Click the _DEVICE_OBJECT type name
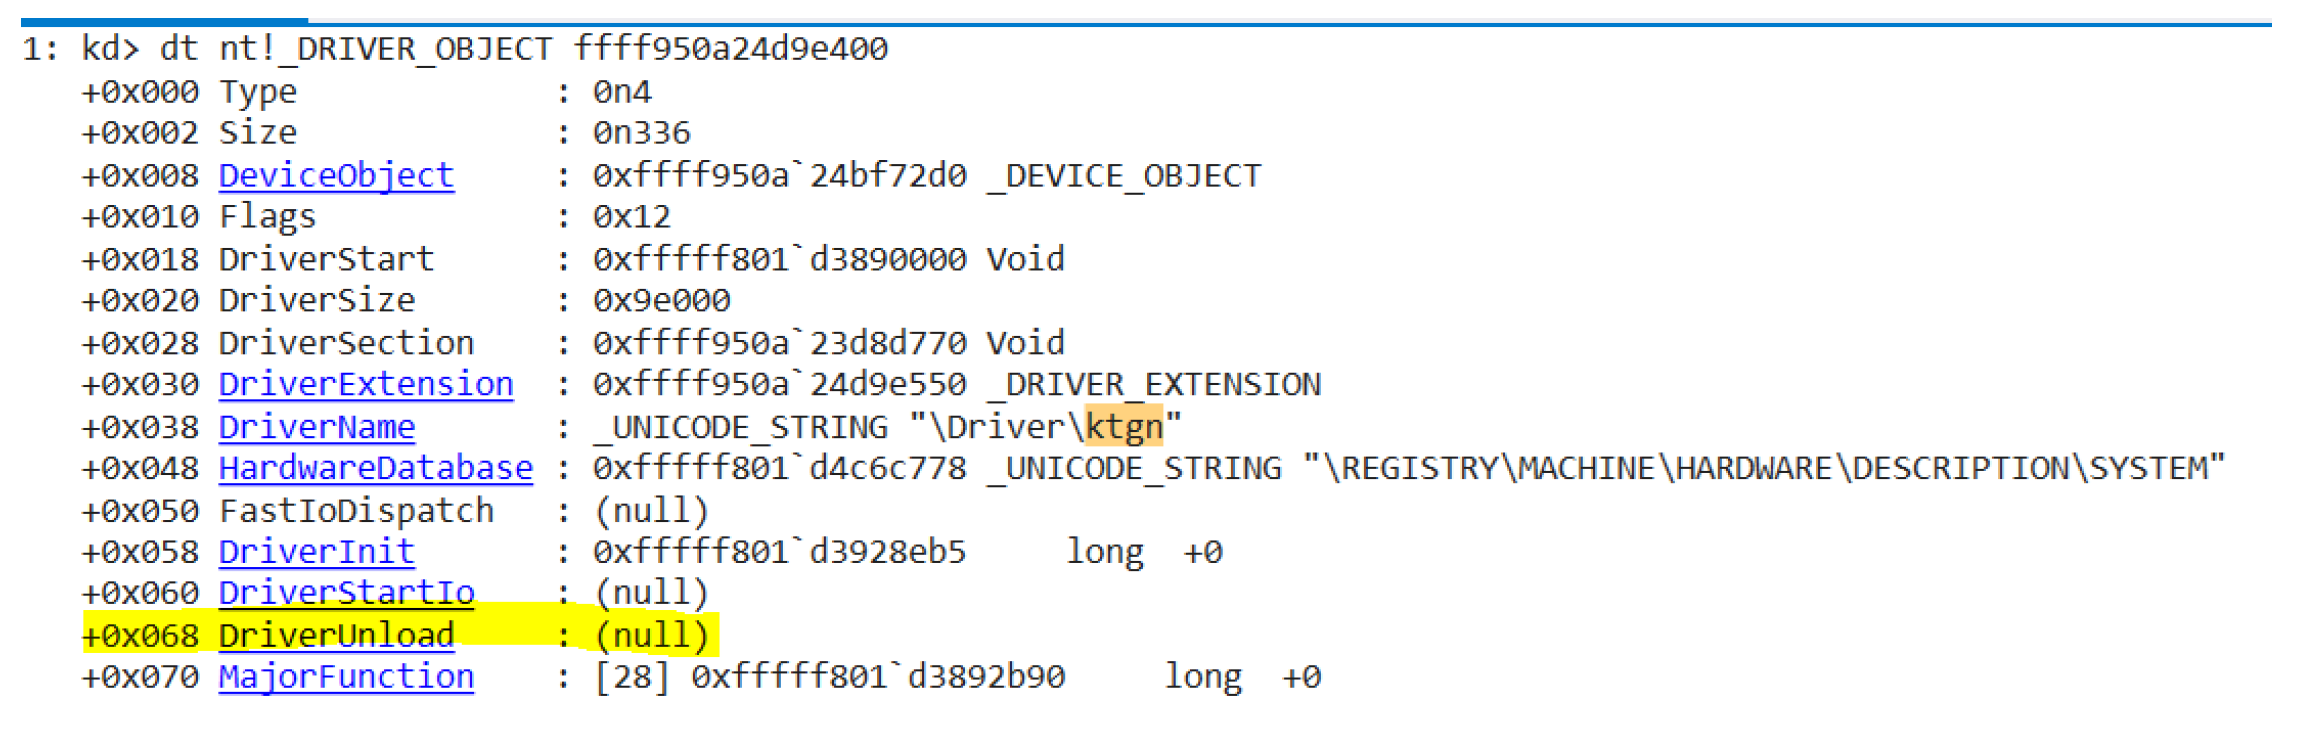This screenshot has height=729, width=2301. tap(1124, 176)
